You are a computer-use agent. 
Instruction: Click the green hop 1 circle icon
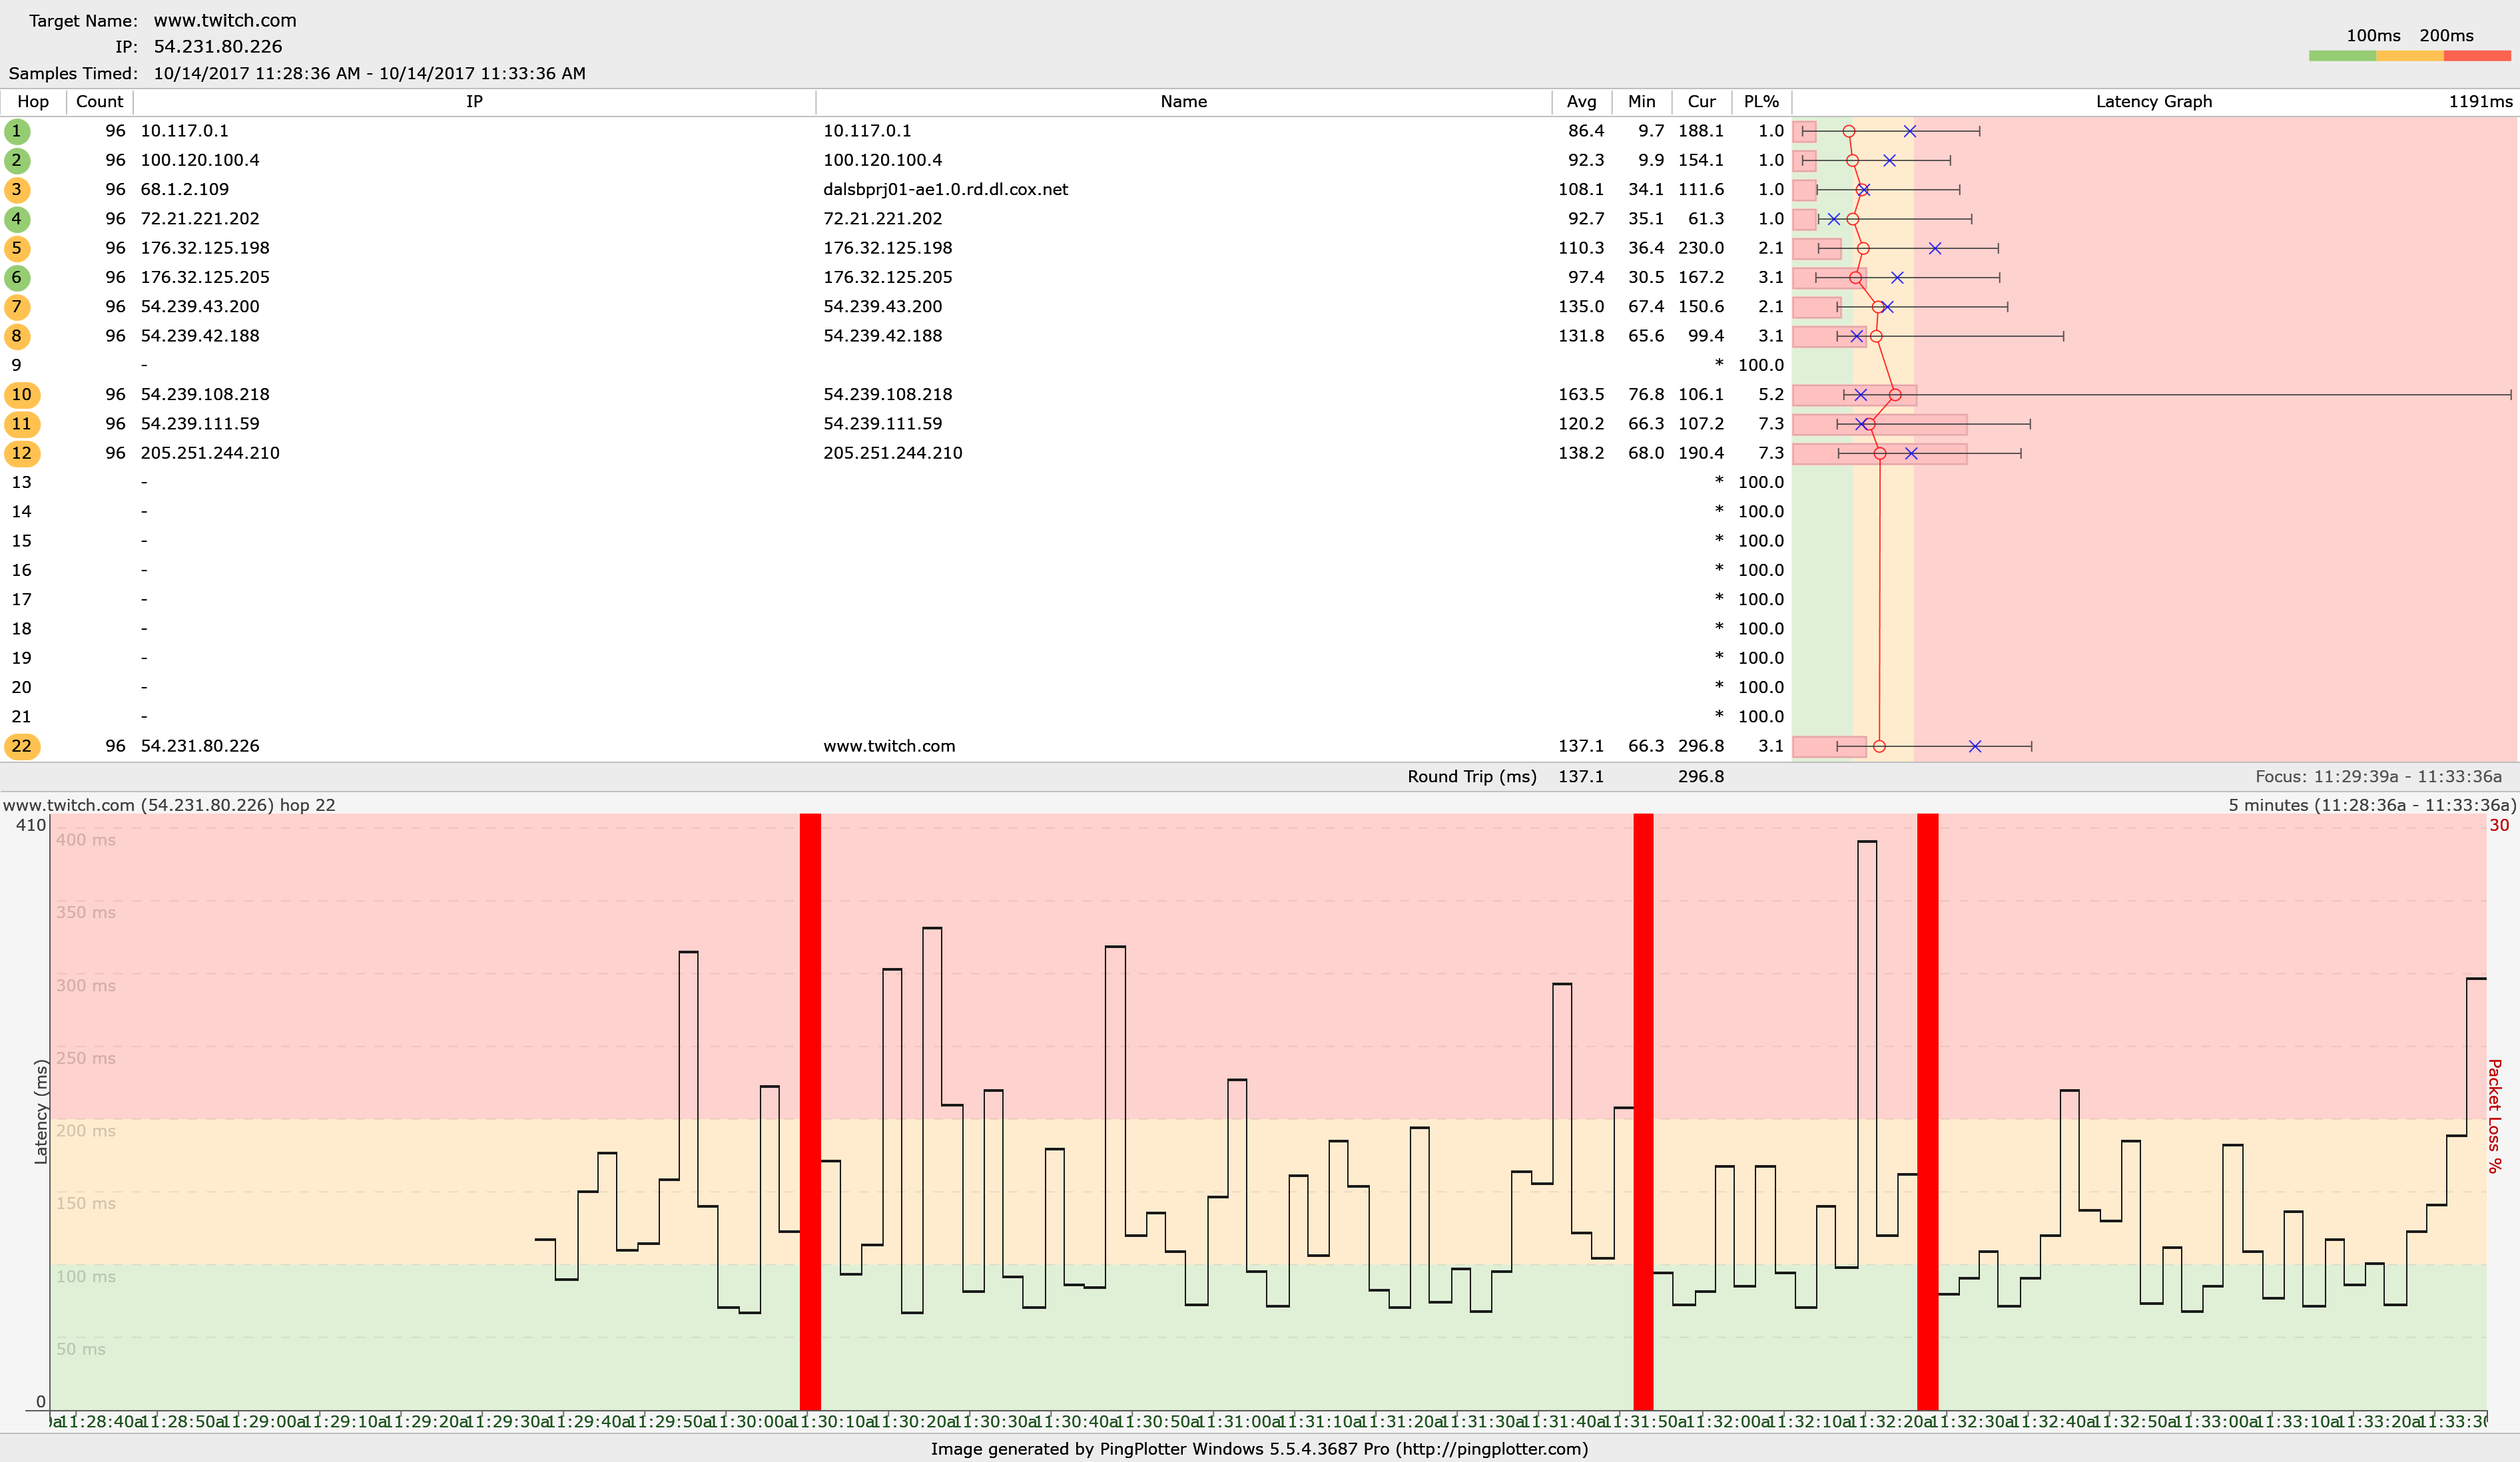click(x=16, y=131)
